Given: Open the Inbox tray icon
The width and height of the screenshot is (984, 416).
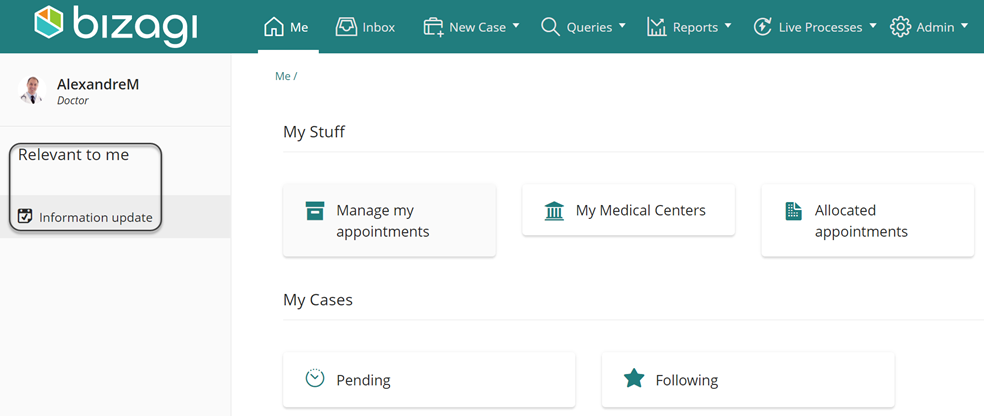Looking at the screenshot, I should (x=346, y=27).
